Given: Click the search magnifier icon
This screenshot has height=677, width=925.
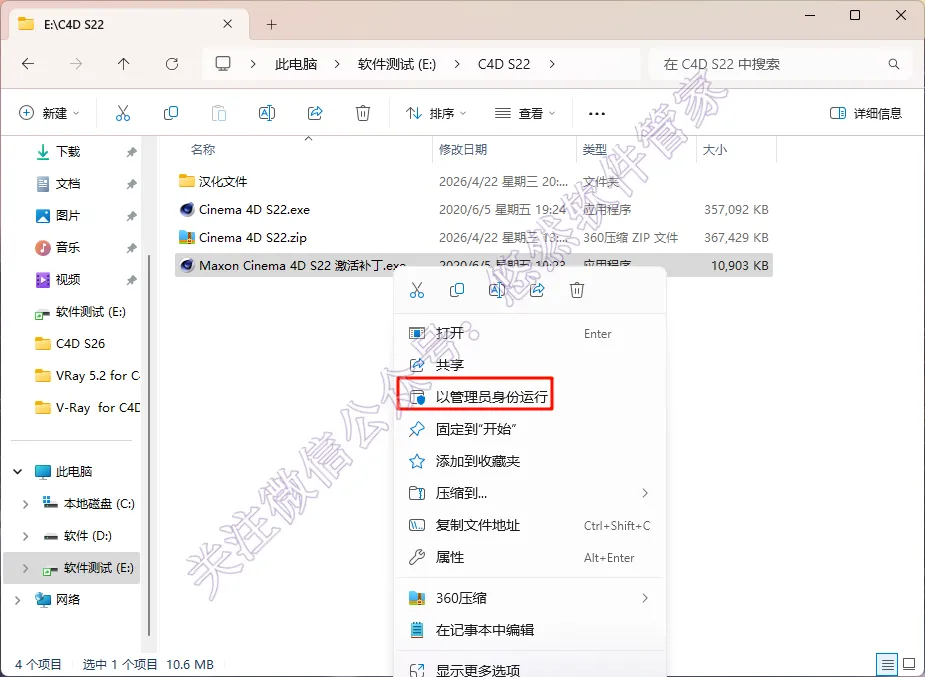Looking at the screenshot, I should pyautogui.click(x=894, y=64).
